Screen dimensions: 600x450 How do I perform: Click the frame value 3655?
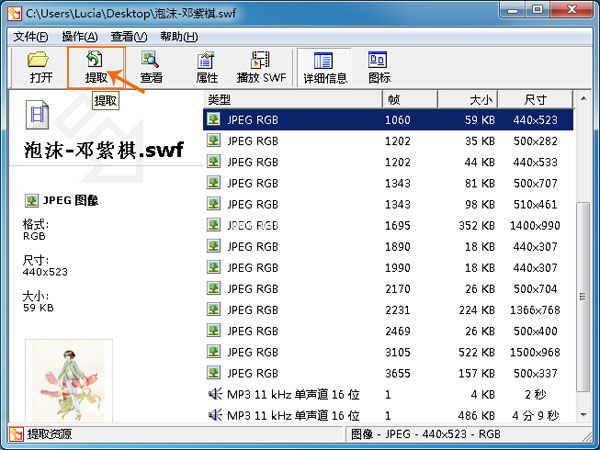point(398,373)
